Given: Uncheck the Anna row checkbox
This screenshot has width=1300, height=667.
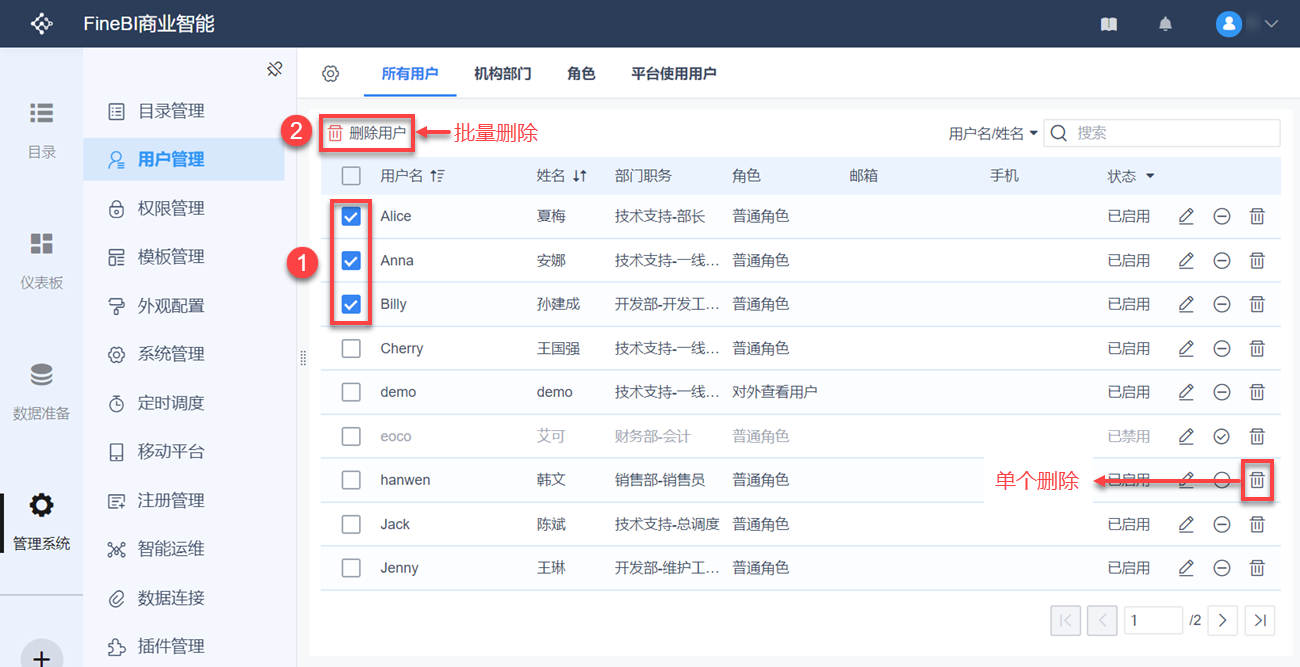Looking at the screenshot, I should point(351,260).
